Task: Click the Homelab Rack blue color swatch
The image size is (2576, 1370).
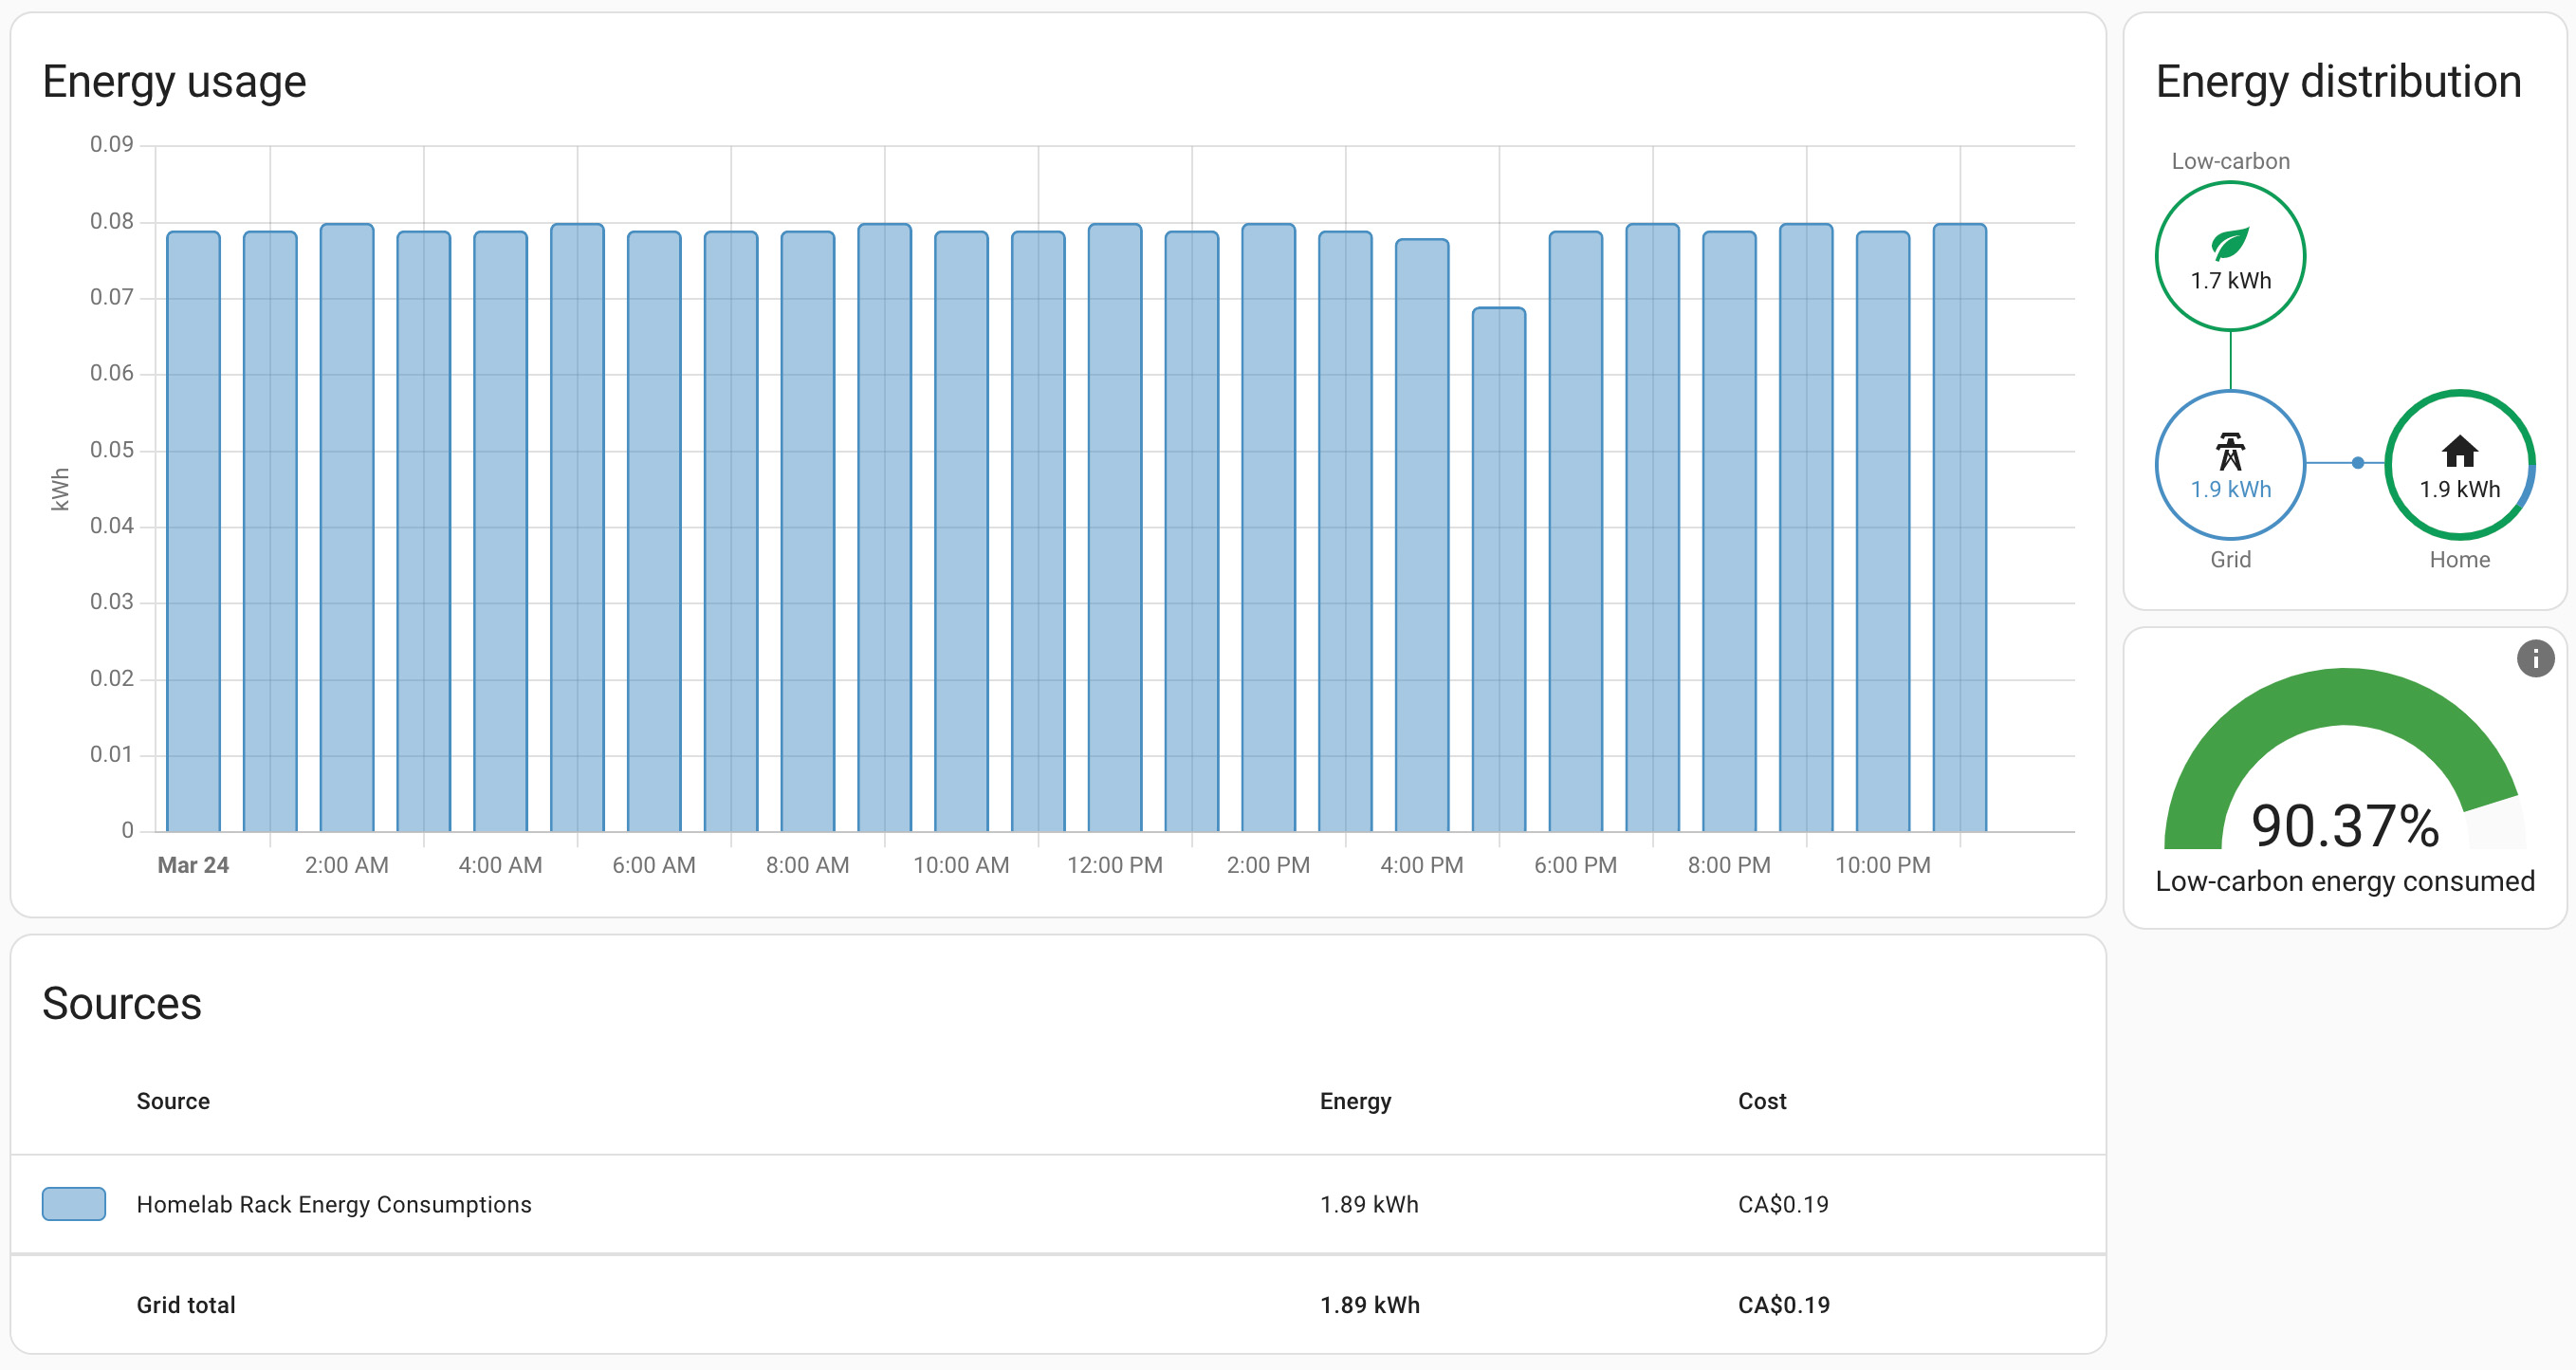Action: (x=74, y=1204)
